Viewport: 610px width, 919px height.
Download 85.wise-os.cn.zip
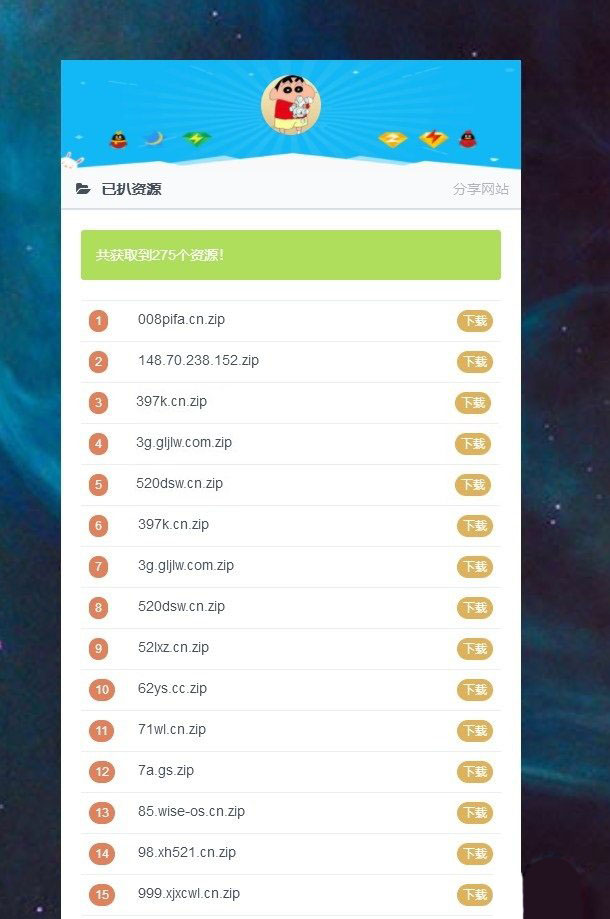click(475, 813)
